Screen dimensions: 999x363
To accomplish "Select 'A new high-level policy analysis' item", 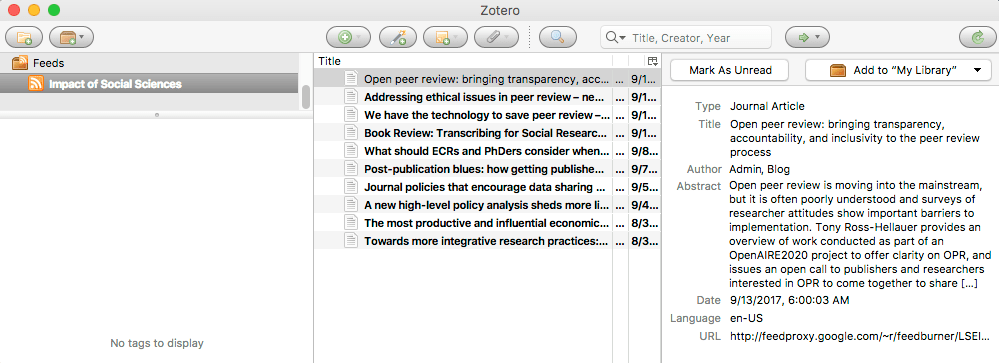I will tap(487, 205).
